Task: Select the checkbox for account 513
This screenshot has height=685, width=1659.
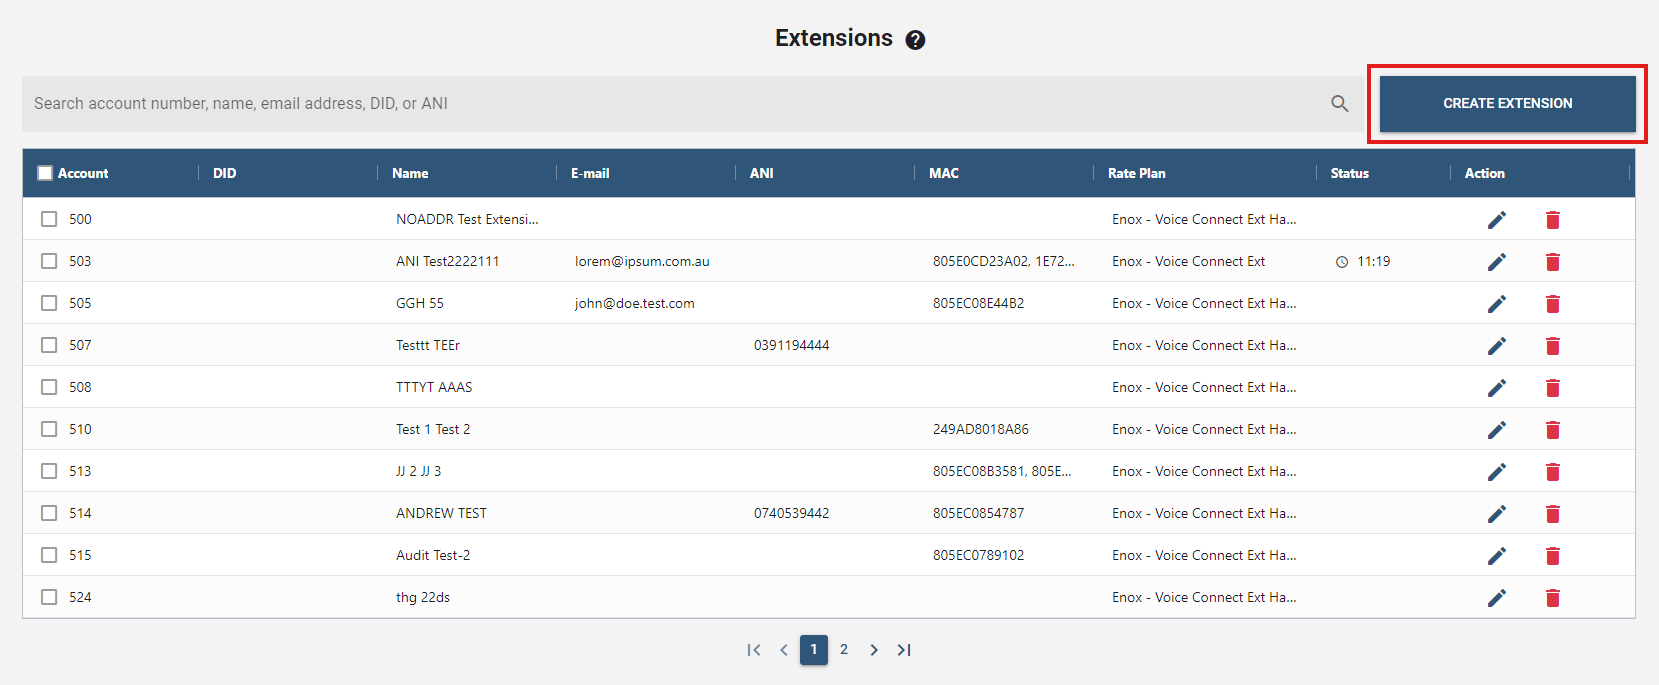Action: point(49,471)
